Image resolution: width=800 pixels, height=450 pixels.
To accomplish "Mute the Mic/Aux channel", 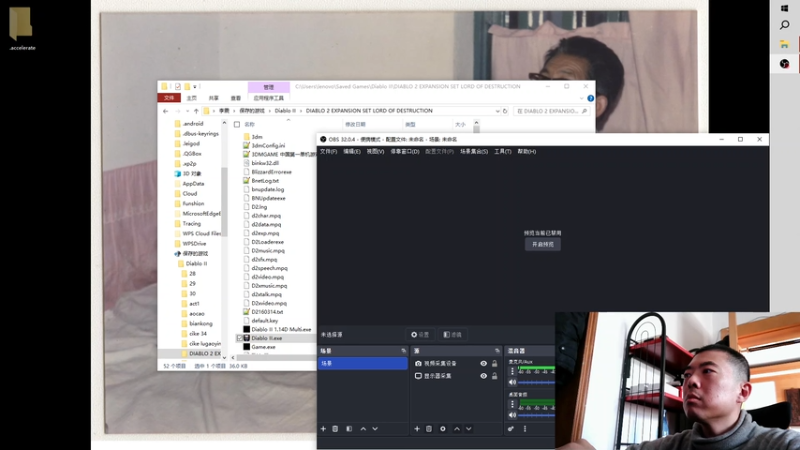I will pyautogui.click(x=512, y=382).
